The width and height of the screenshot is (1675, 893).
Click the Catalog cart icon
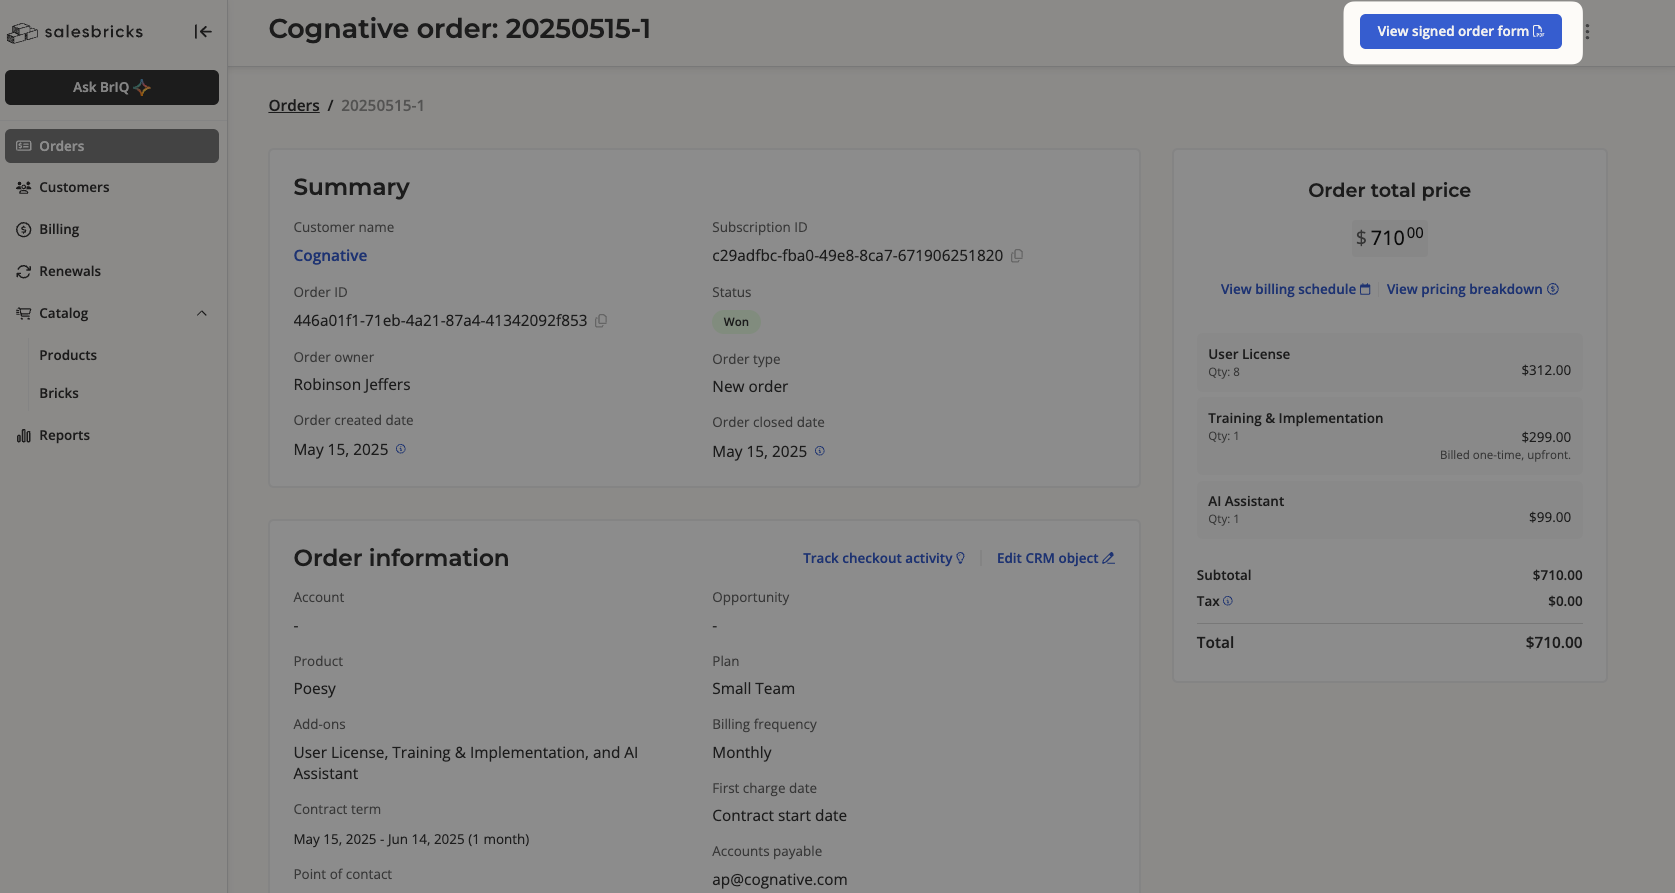pyautogui.click(x=24, y=313)
